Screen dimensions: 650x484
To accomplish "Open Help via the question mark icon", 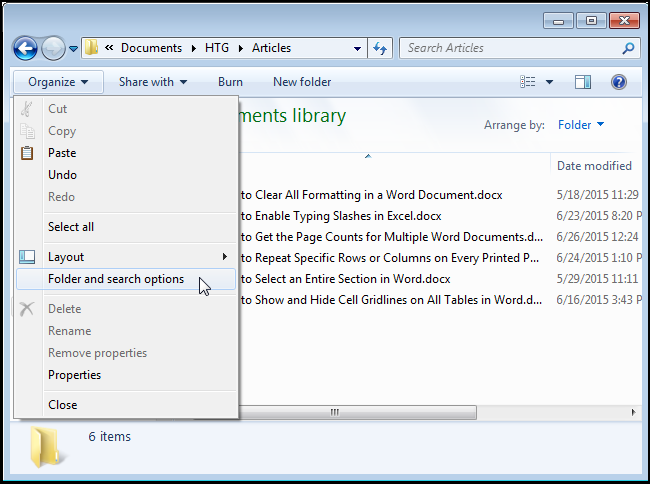I will pyautogui.click(x=618, y=82).
